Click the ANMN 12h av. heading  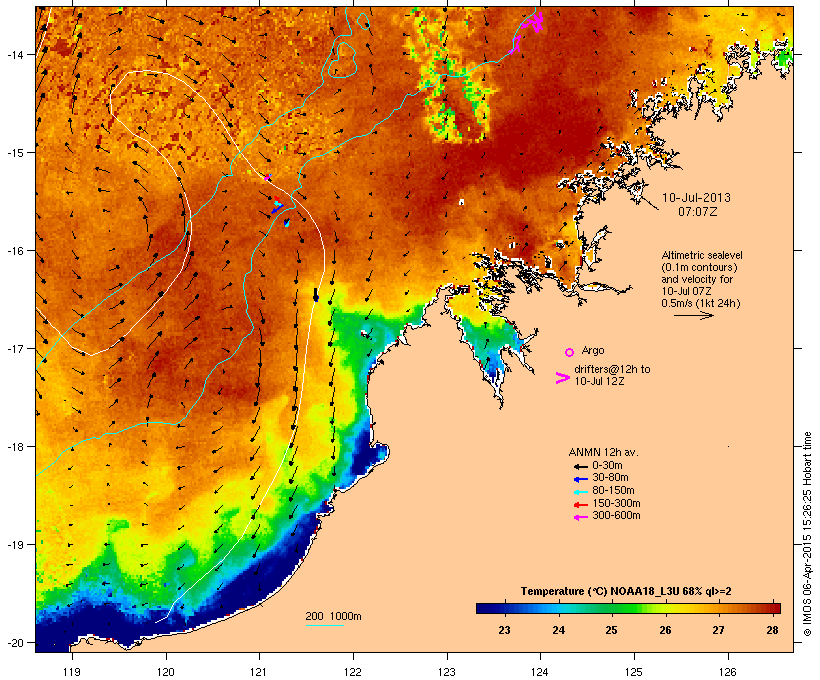point(603,452)
